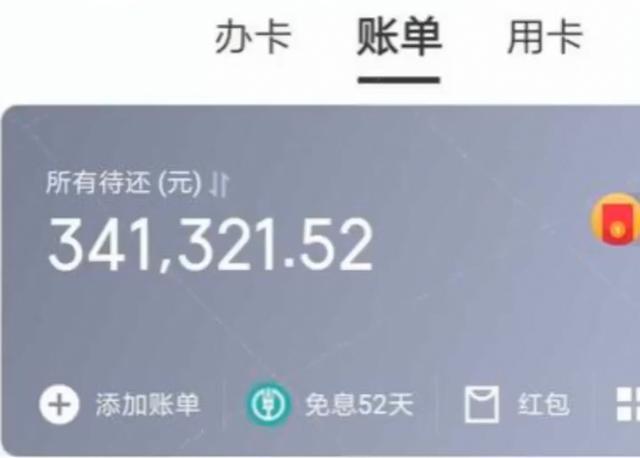Tap the 341,321.52 outstanding amount

tap(211, 245)
